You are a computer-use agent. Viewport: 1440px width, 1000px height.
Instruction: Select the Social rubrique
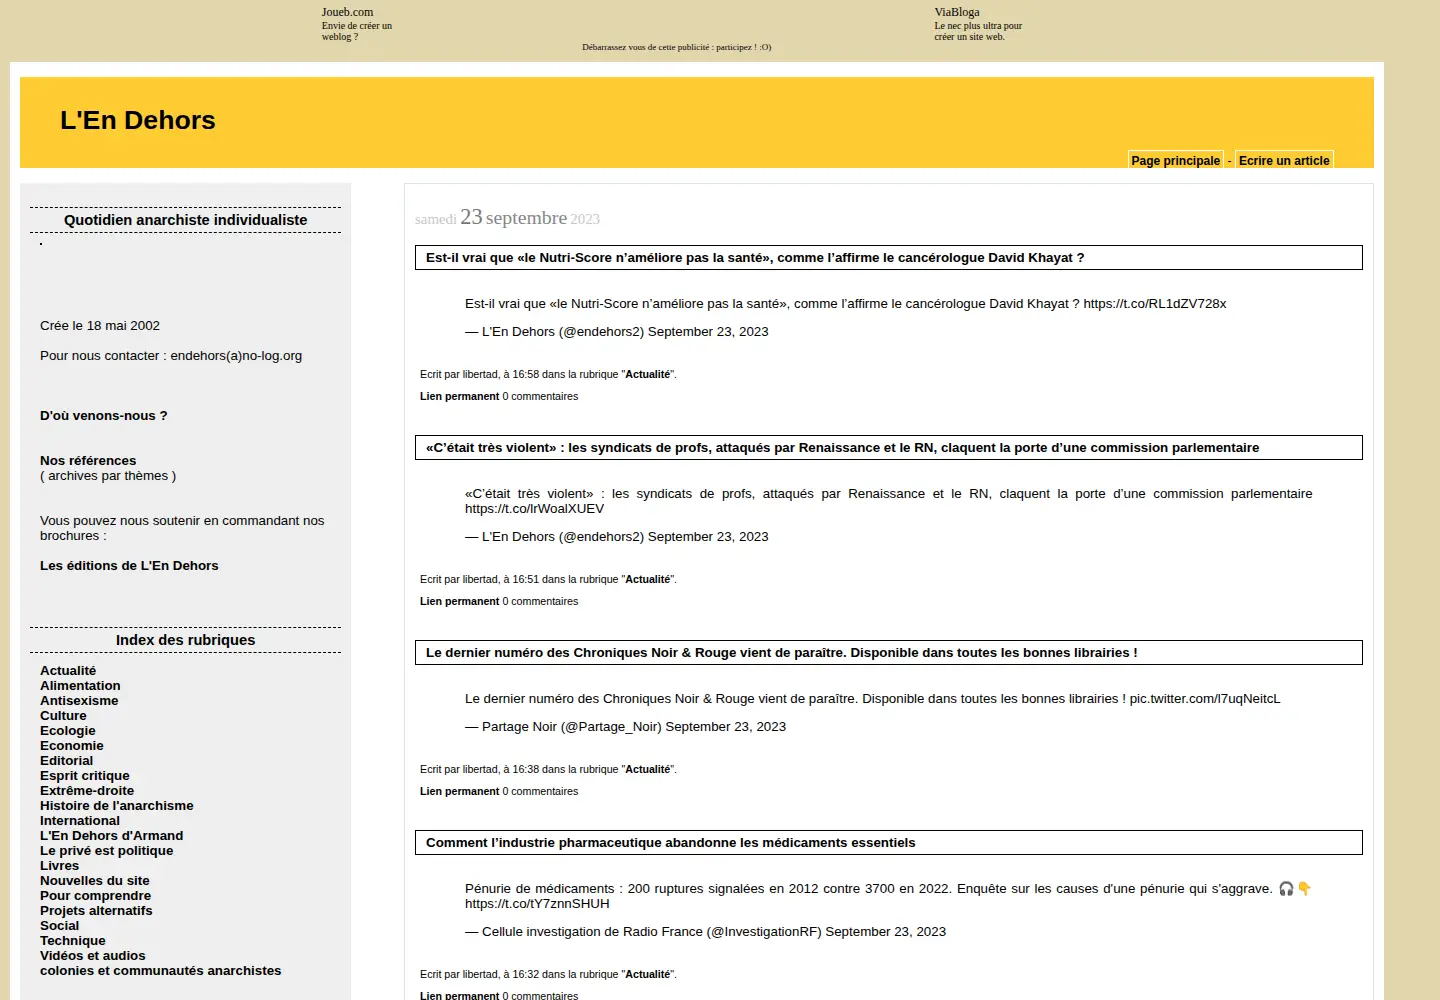60,926
